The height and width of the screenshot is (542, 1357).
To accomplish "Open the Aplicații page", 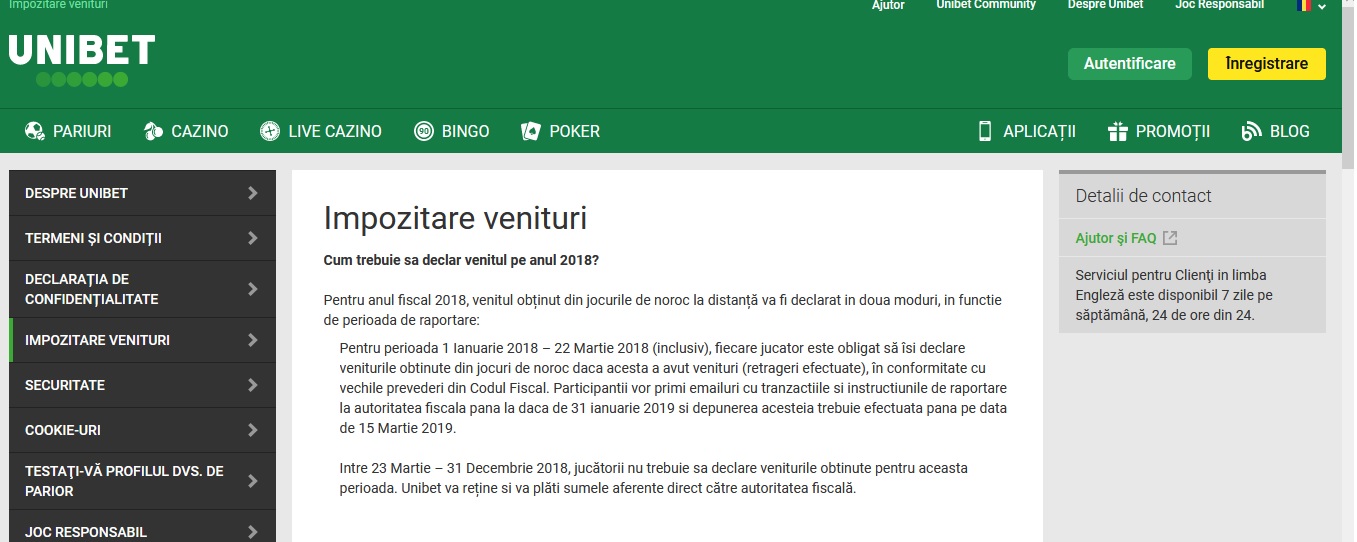I will pyautogui.click(x=1027, y=131).
